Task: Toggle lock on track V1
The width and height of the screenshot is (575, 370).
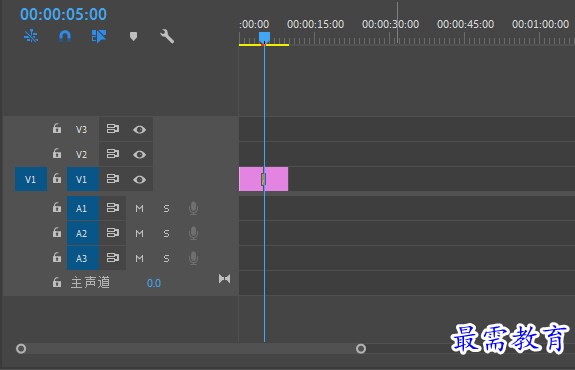Action: click(x=56, y=179)
